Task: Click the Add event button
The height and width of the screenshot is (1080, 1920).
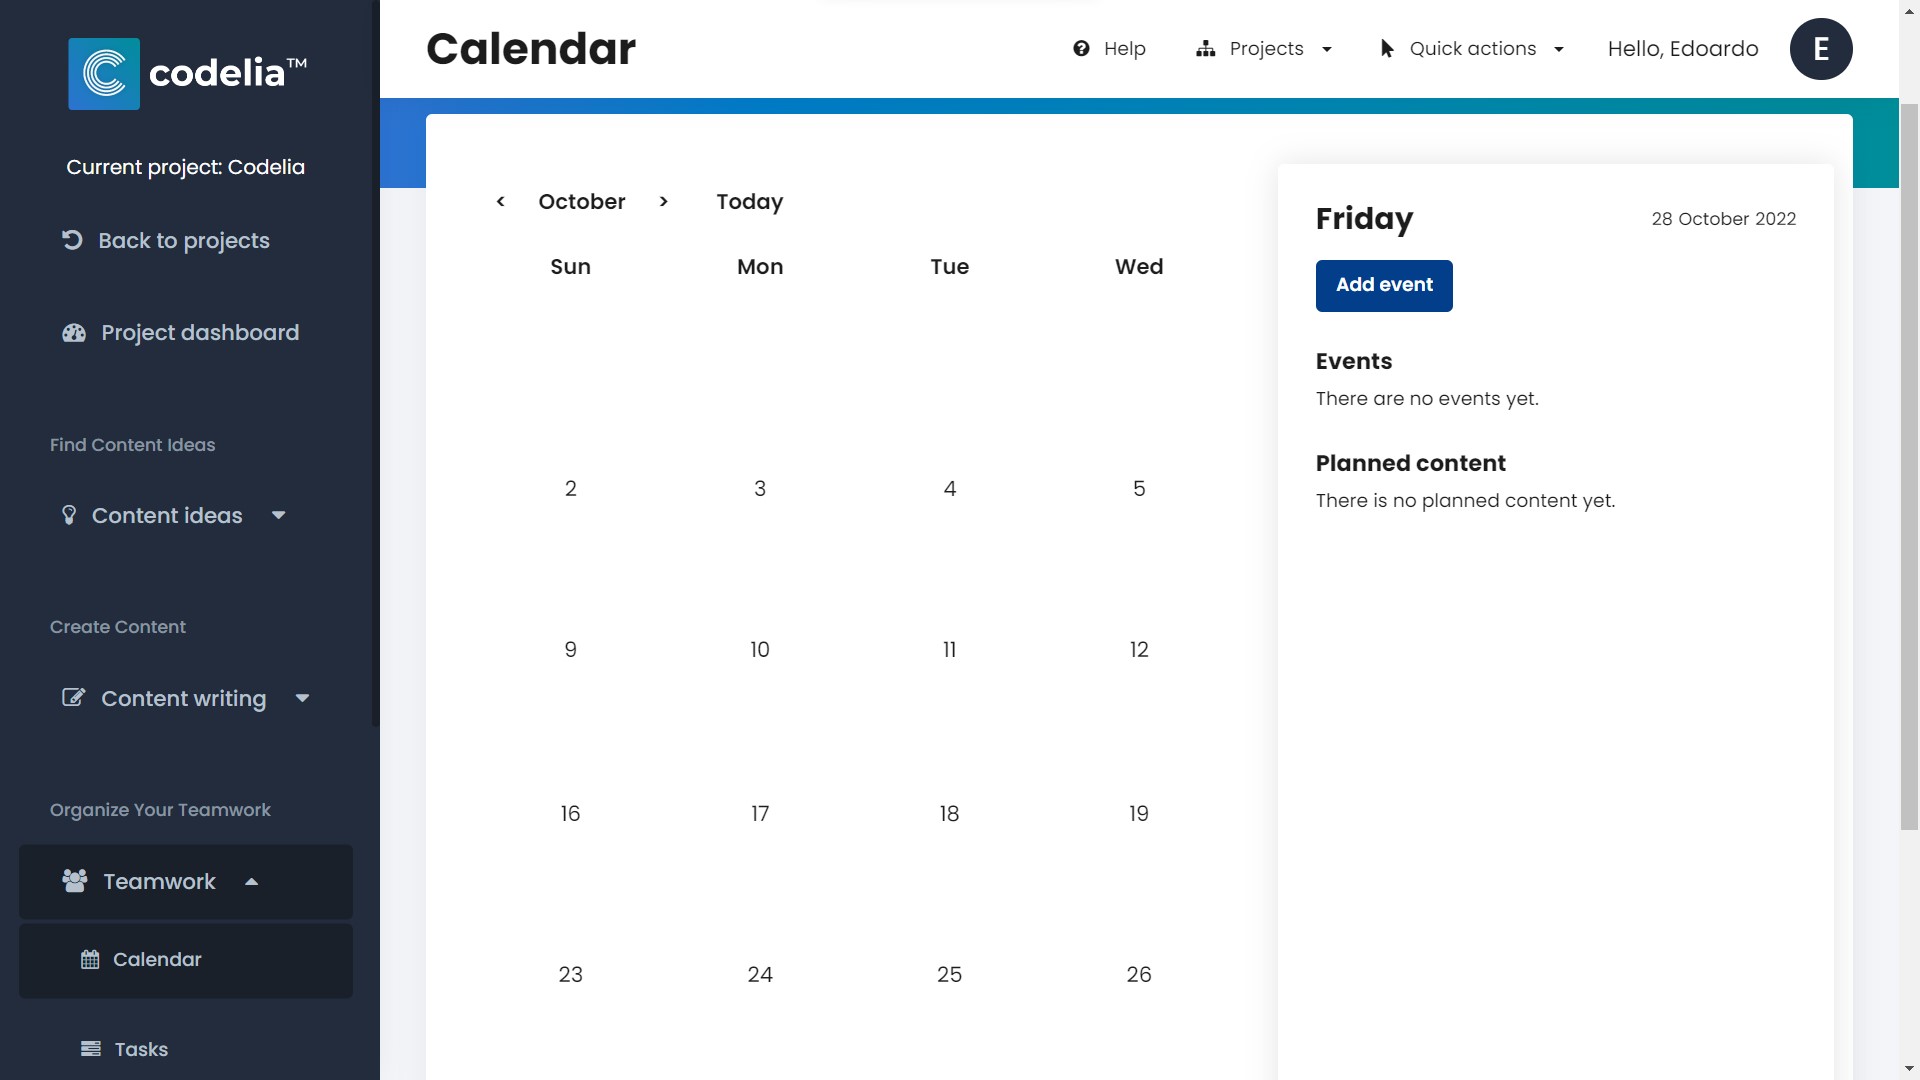Action: [x=1383, y=285]
